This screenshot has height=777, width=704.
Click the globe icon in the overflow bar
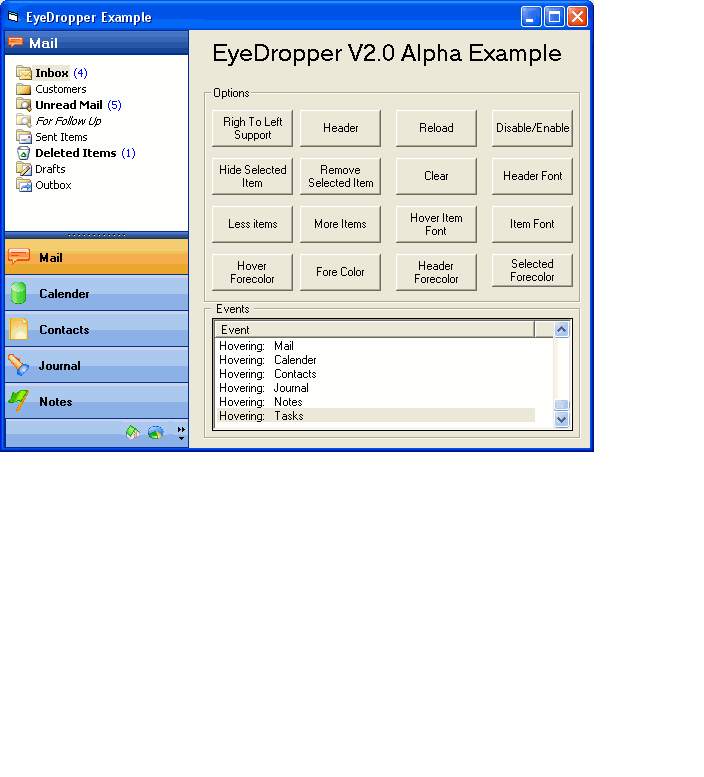pos(156,433)
